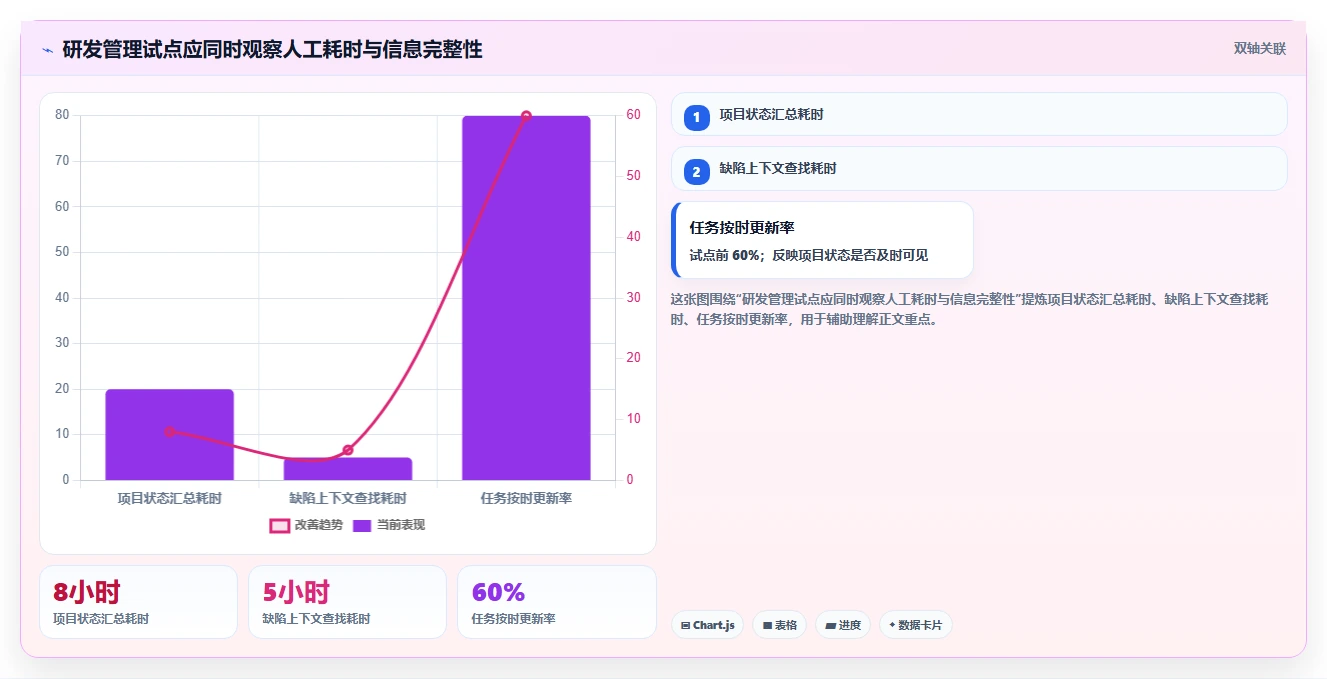Image resolution: width=1327 pixels, height=679 pixels.
Task: Click the 60% stat card
Action: pos(556,602)
